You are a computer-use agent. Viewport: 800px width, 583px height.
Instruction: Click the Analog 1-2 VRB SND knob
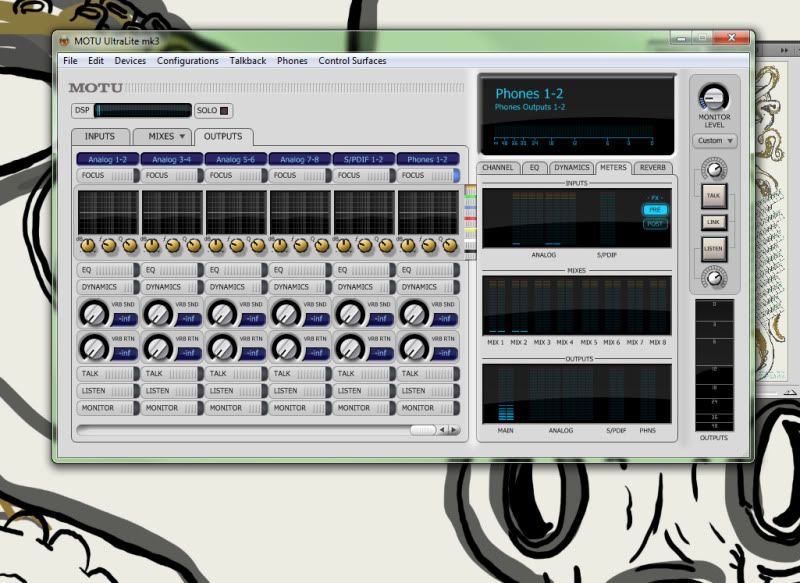(94, 313)
